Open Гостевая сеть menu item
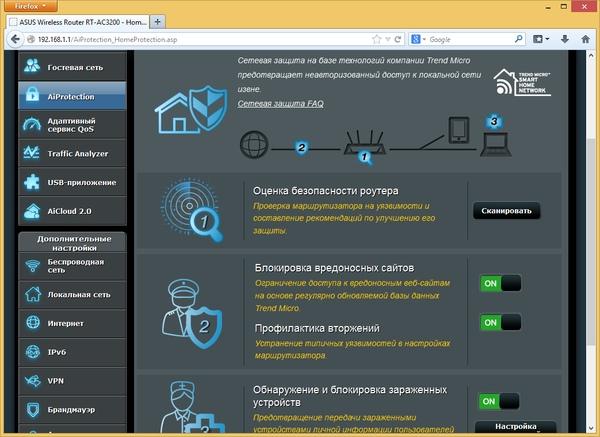600x437 pixels. (72, 66)
